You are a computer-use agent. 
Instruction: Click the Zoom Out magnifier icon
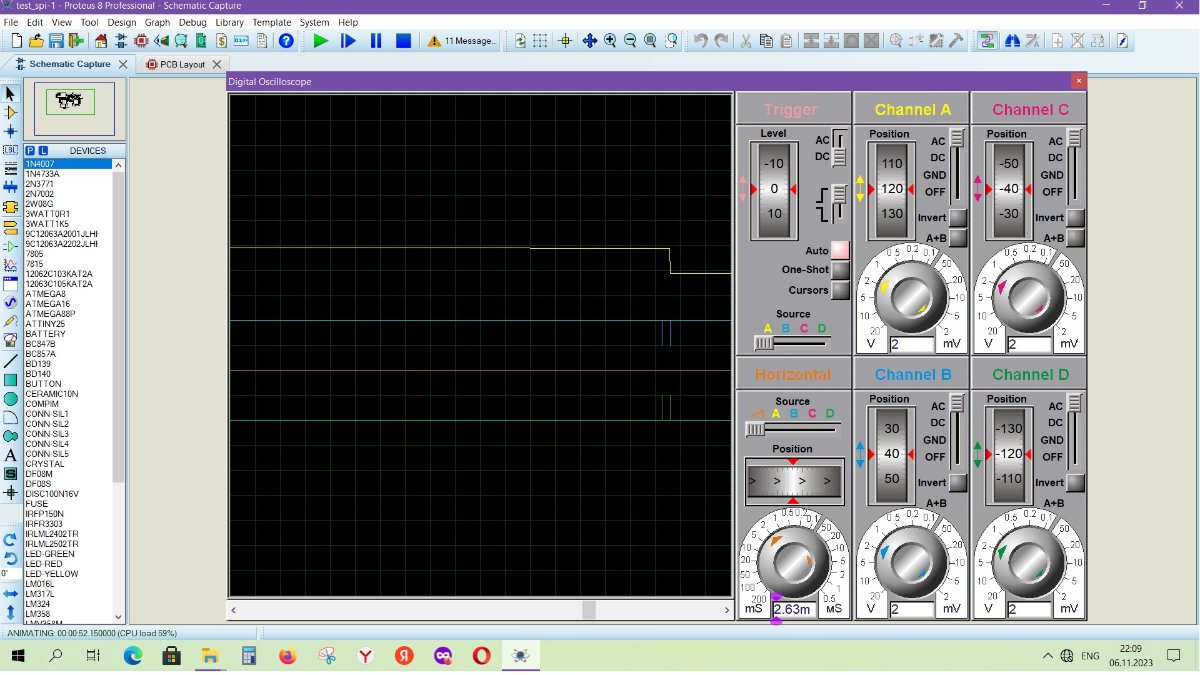630,41
